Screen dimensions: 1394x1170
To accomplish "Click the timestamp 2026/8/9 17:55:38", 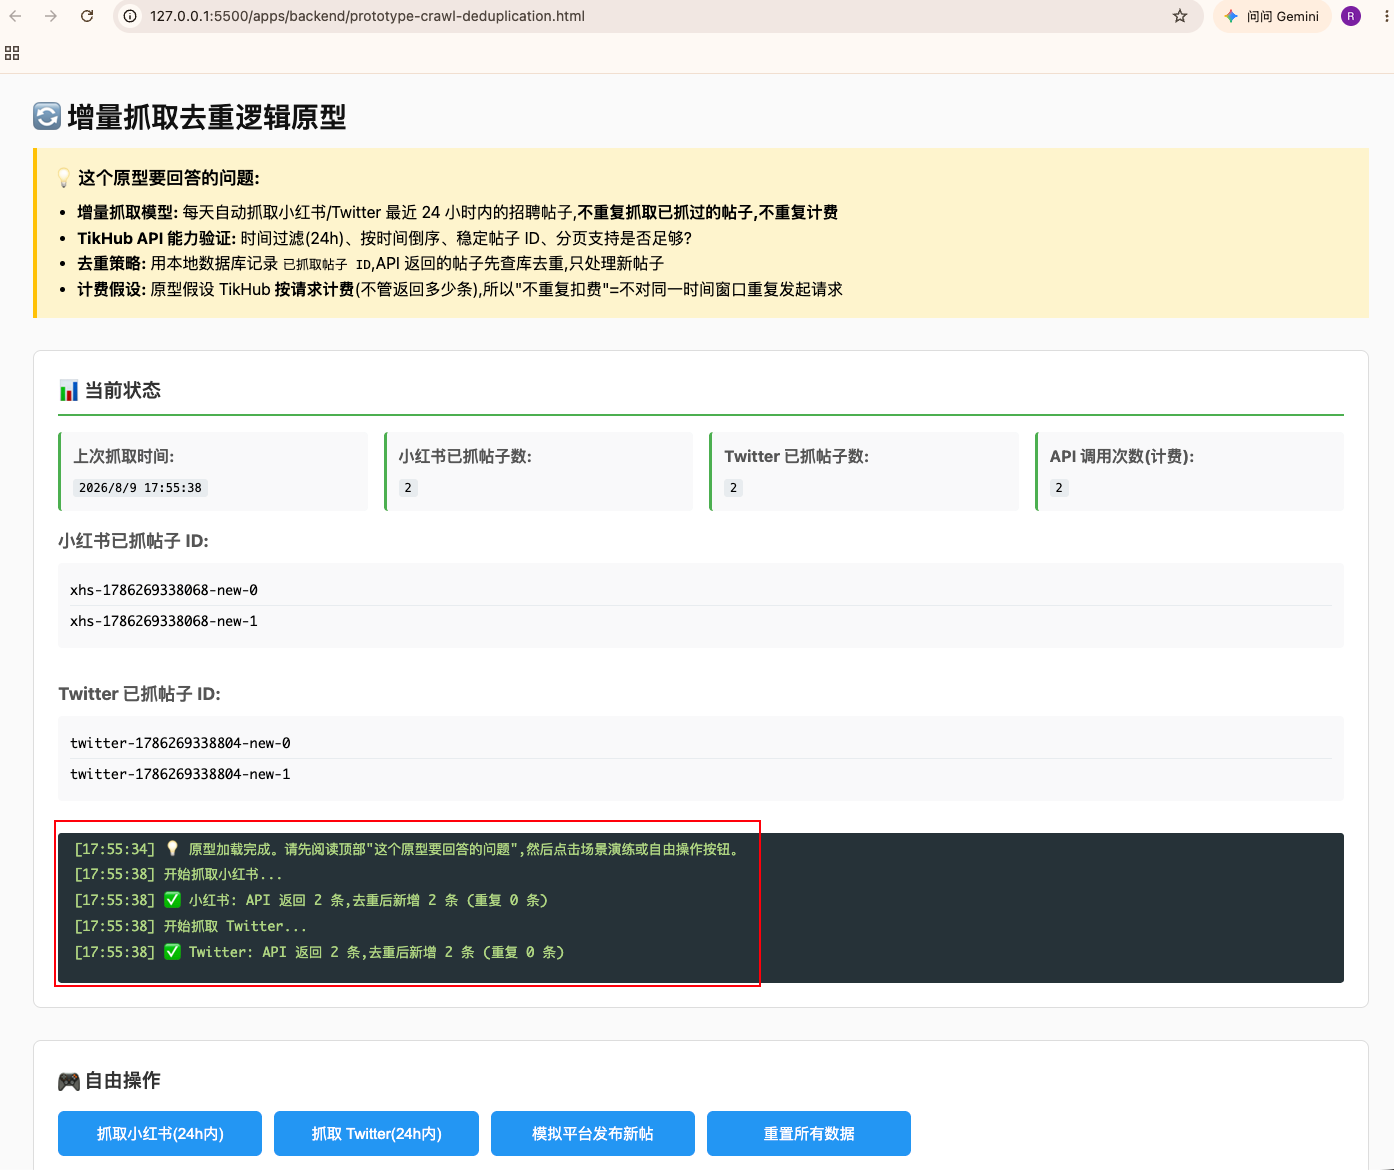I will point(140,488).
